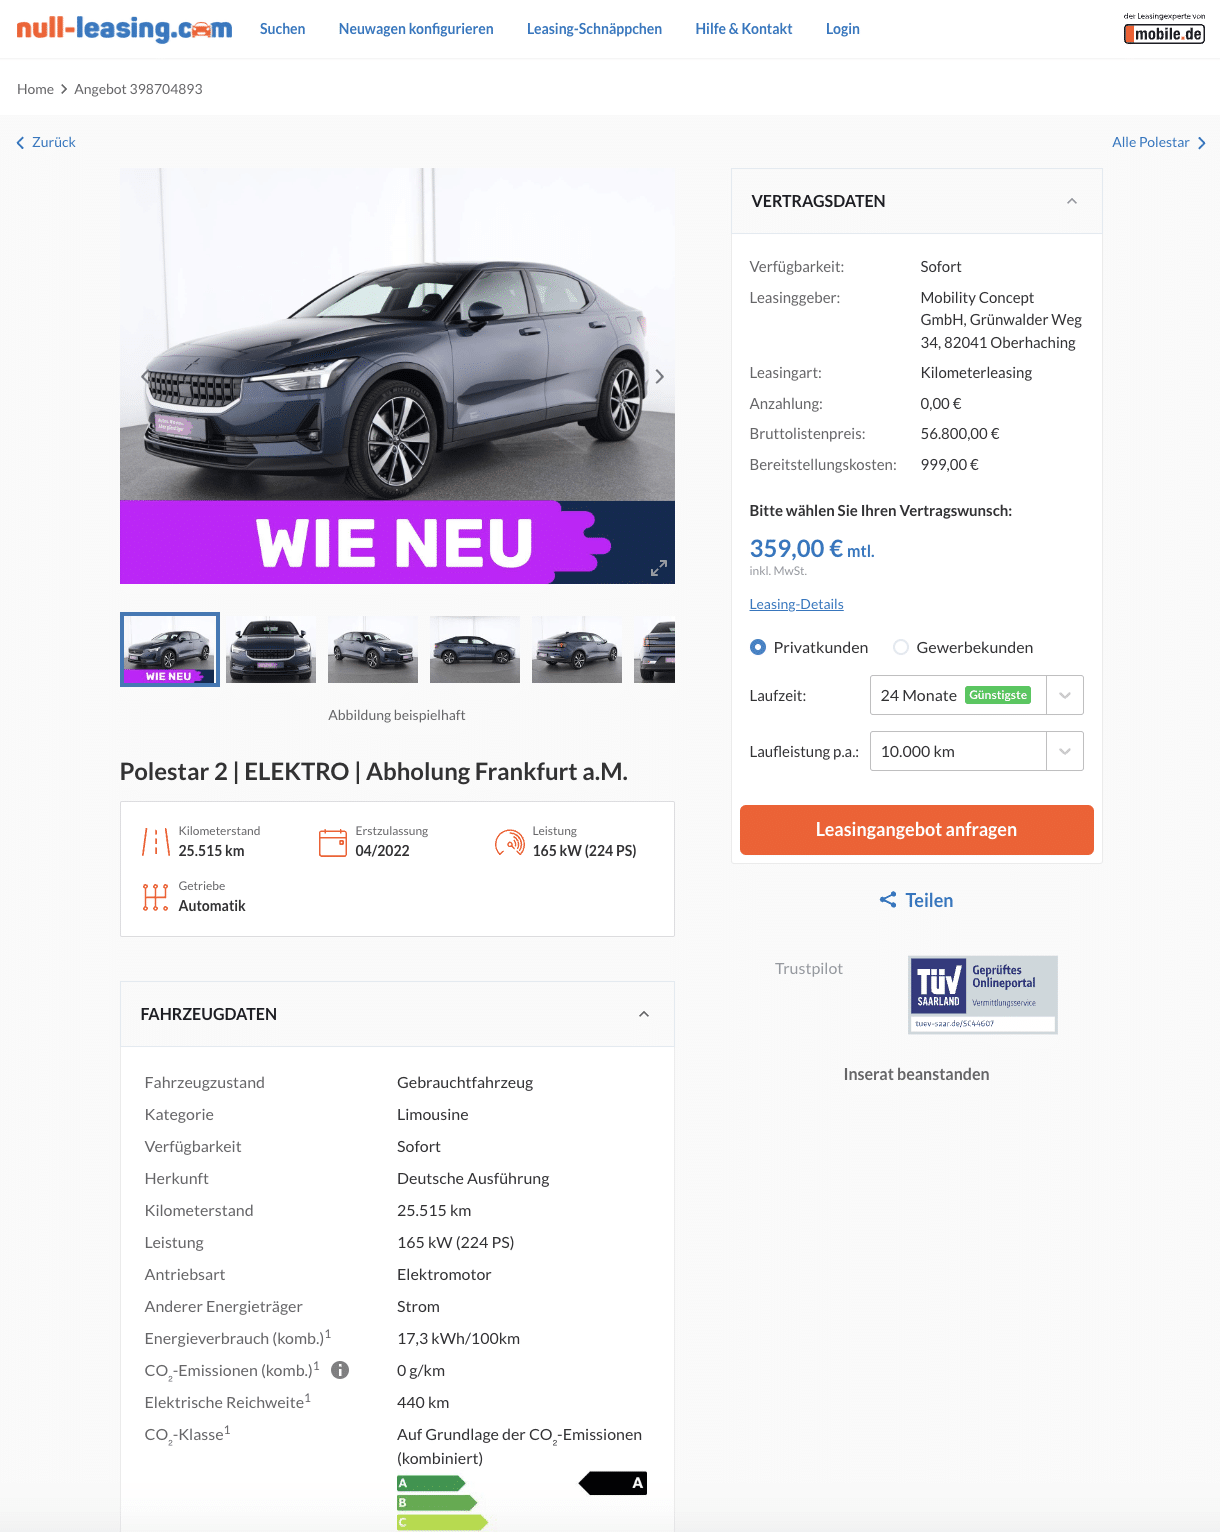Show next car image with right arrow
This screenshot has width=1220, height=1532.
[659, 376]
